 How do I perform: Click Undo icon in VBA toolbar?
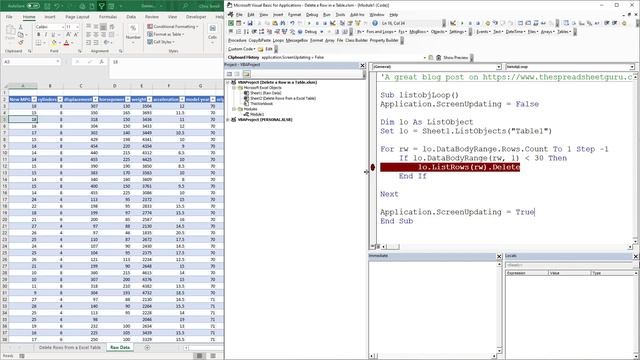coord(292,23)
